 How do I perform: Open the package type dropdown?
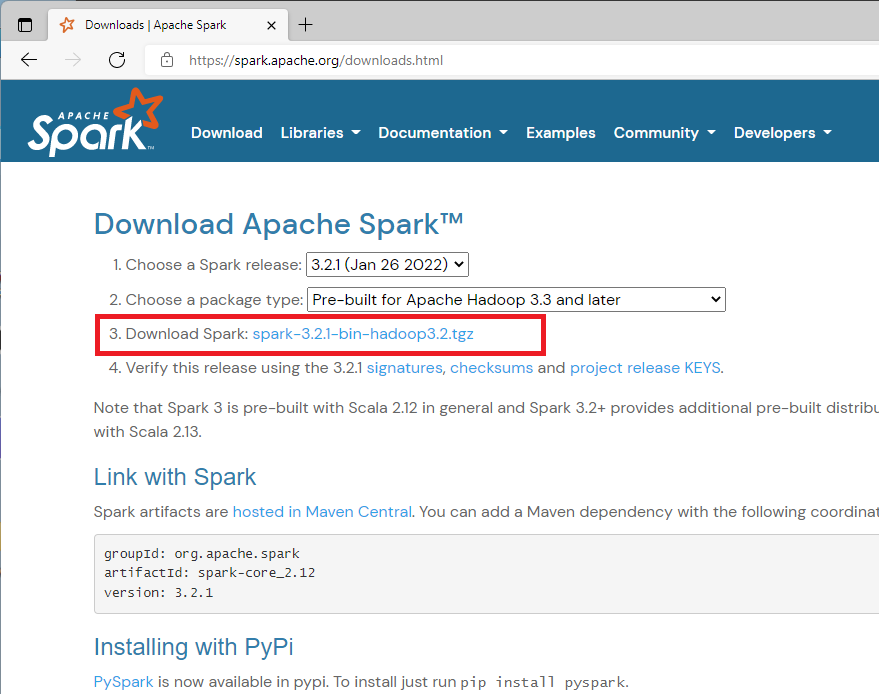point(516,300)
